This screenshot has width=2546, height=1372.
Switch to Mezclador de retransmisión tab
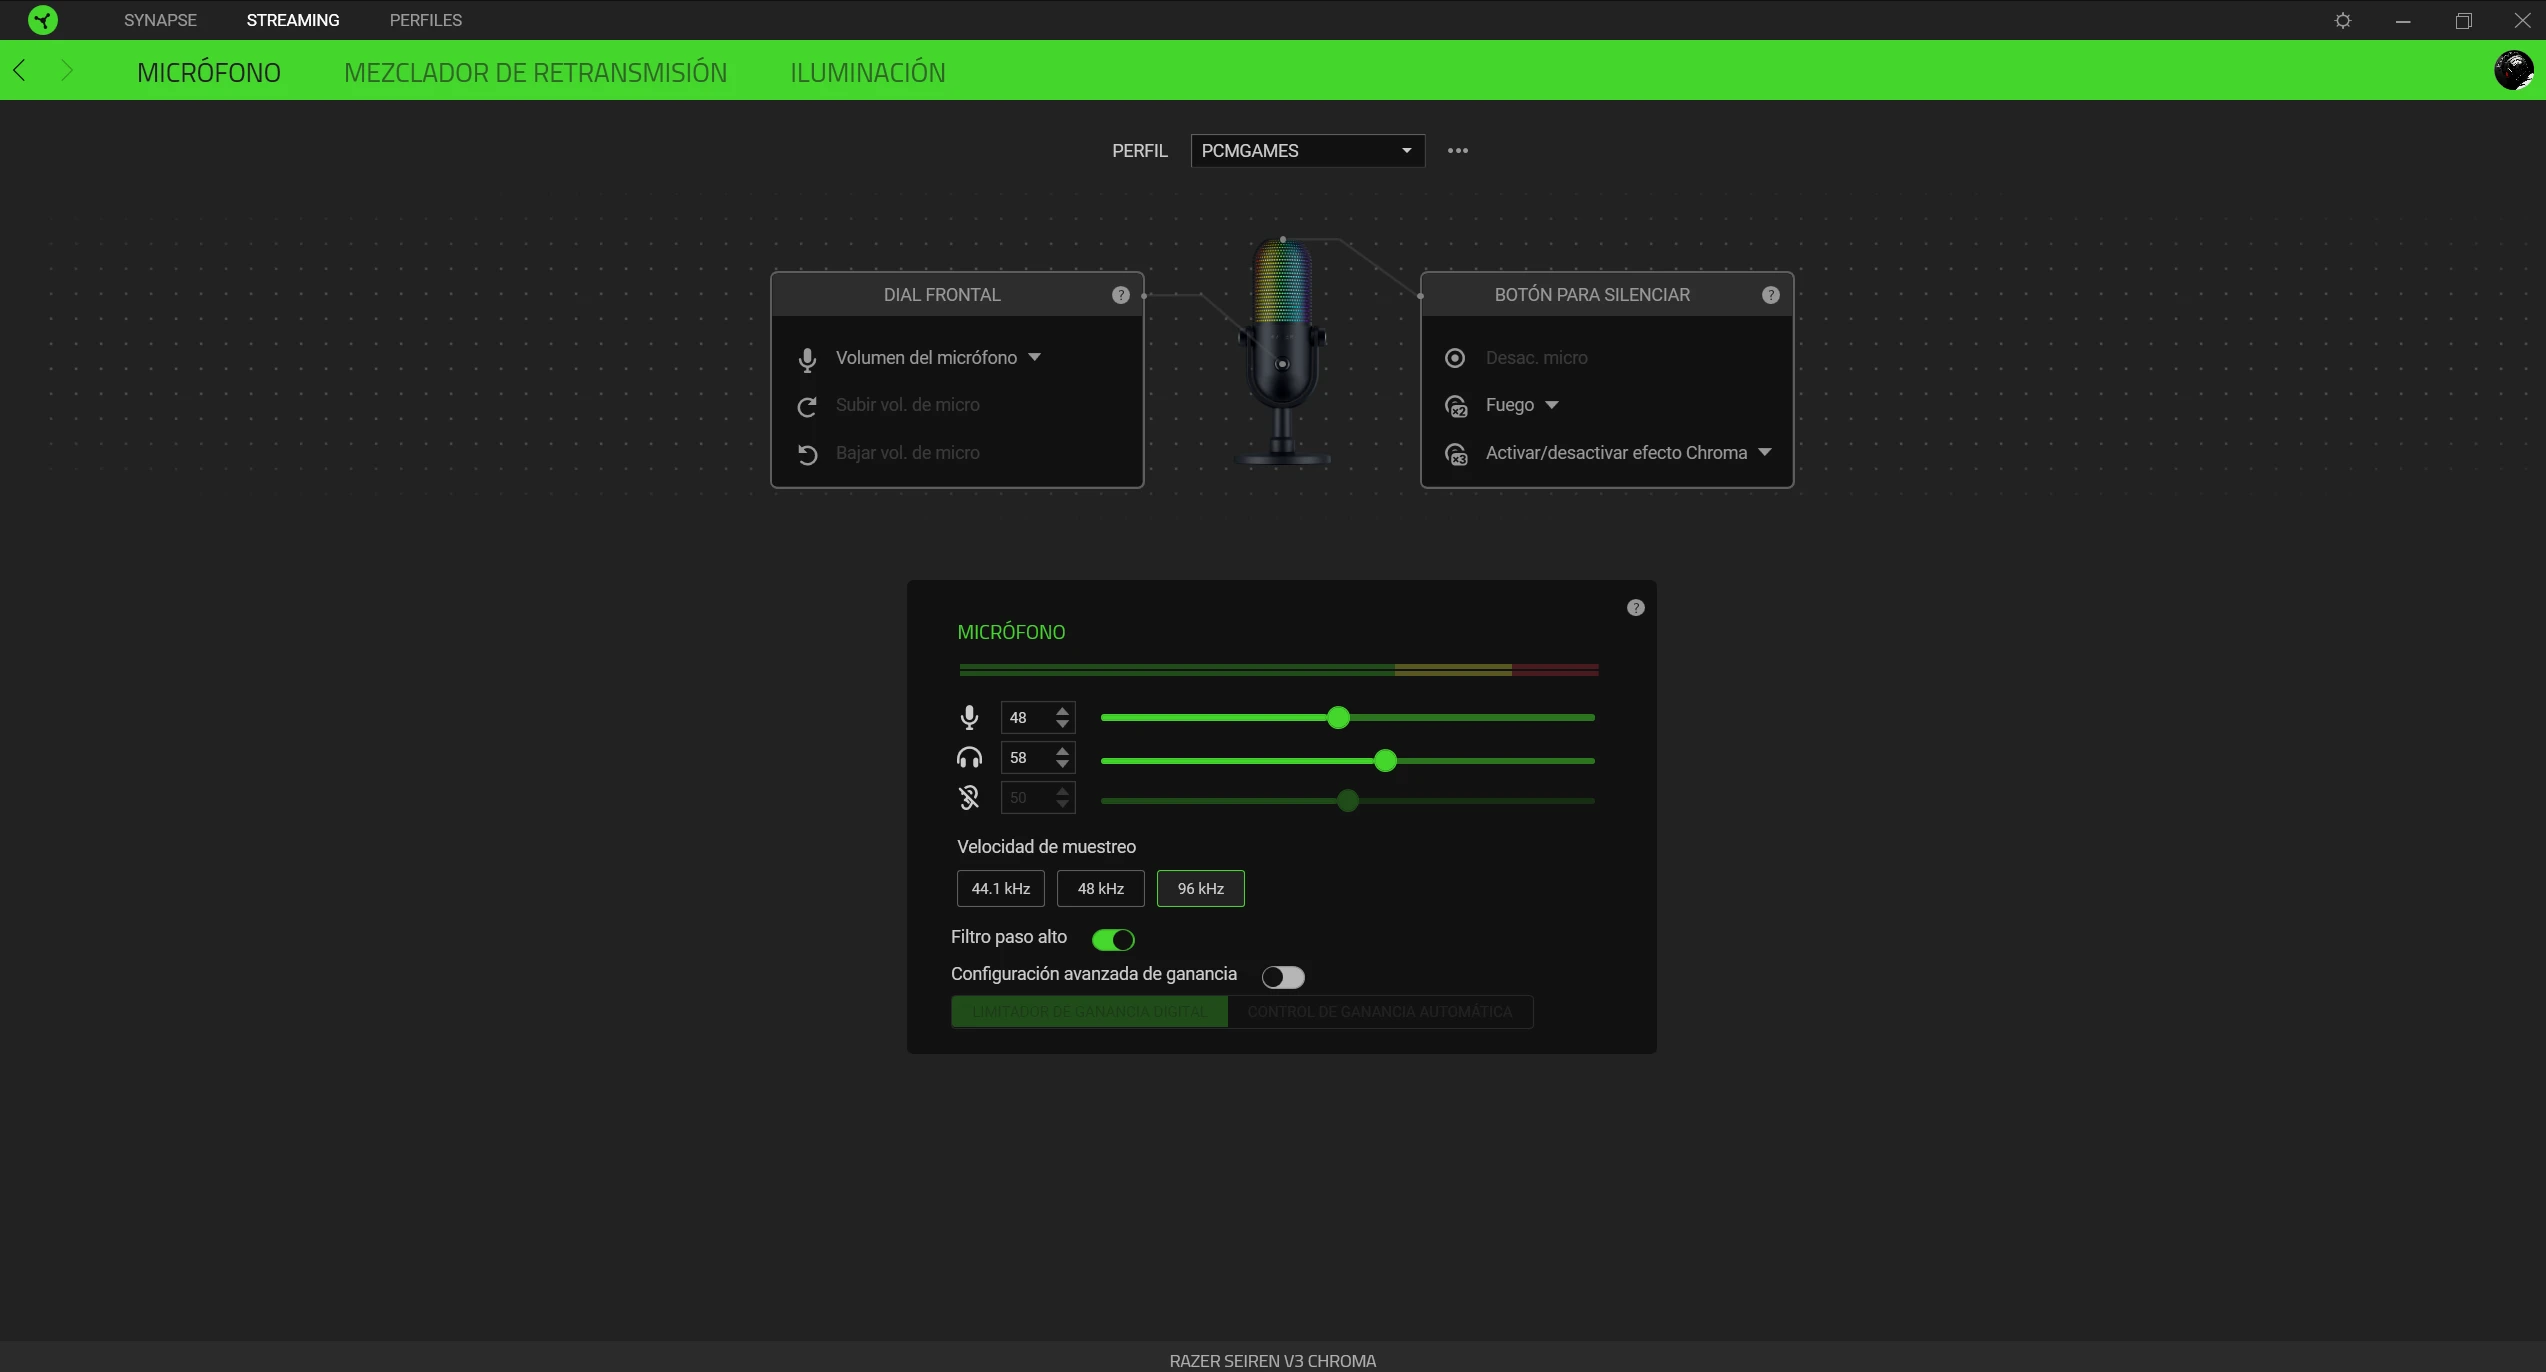point(535,72)
